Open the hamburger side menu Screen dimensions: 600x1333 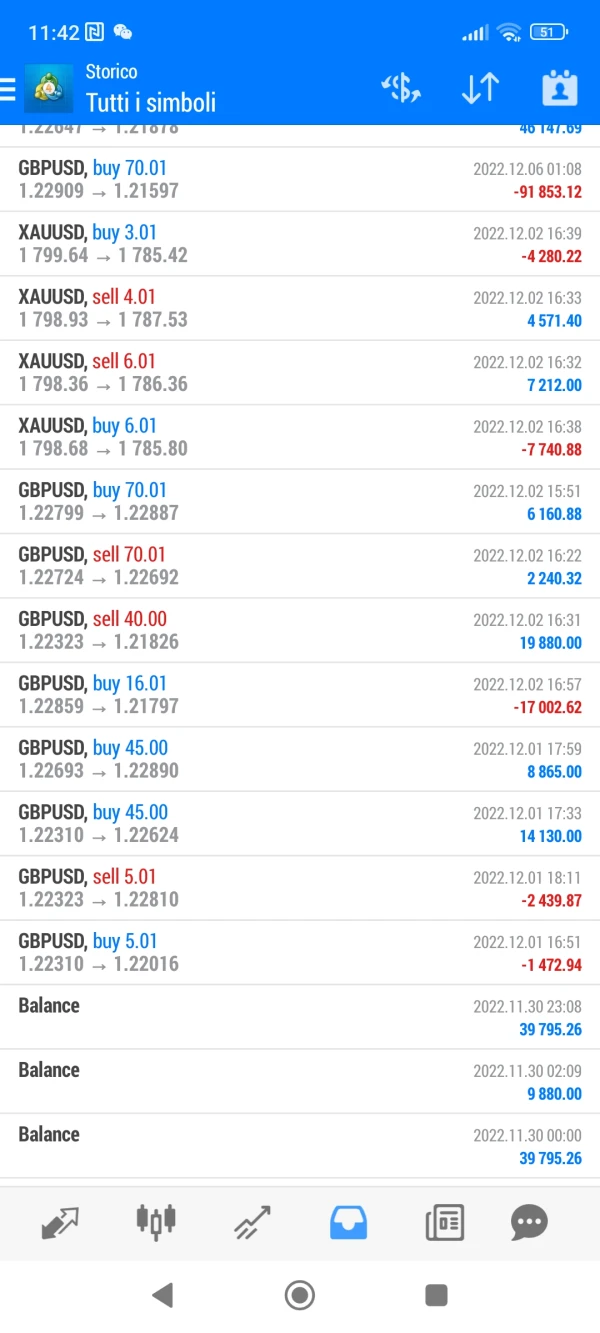pyautogui.click(x=8, y=89)
